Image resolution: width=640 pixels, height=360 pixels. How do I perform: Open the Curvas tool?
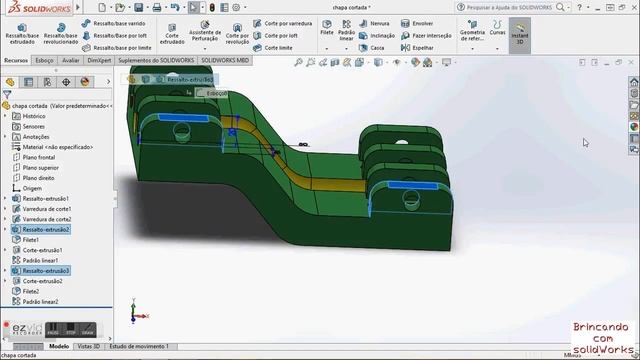point(497,27)
